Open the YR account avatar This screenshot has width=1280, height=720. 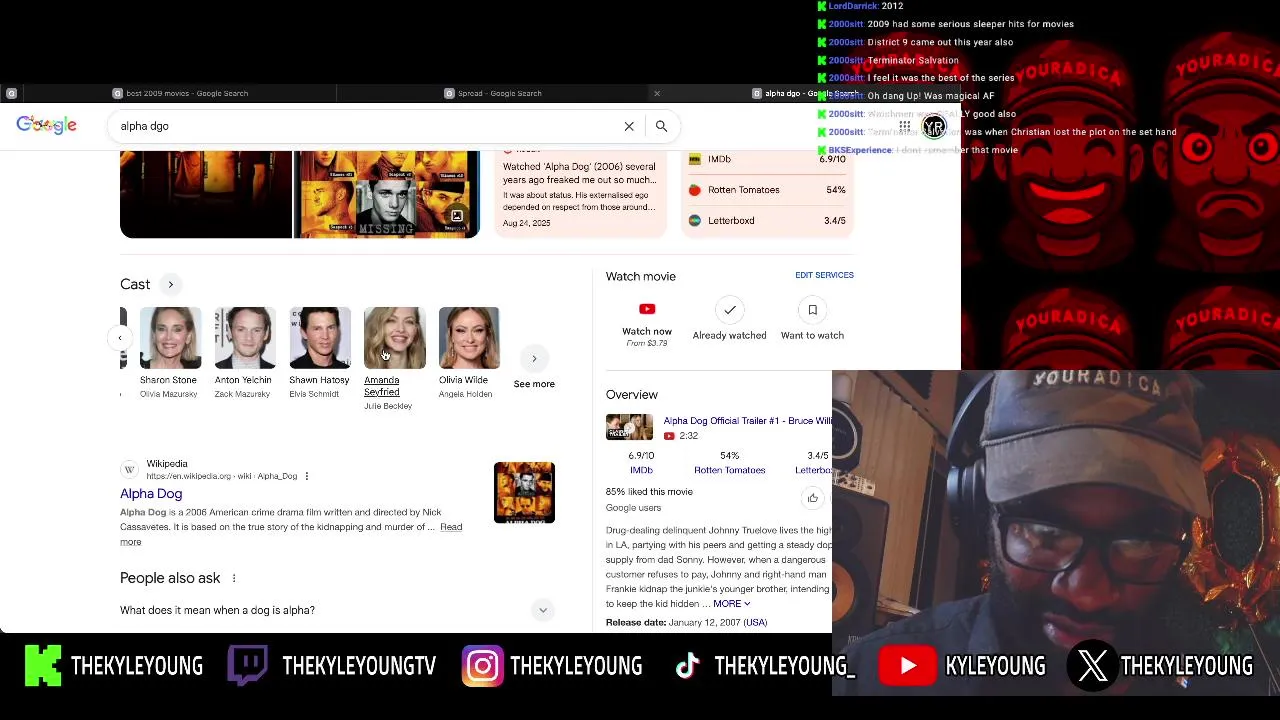pyautogui.click(x=934, y=127)
